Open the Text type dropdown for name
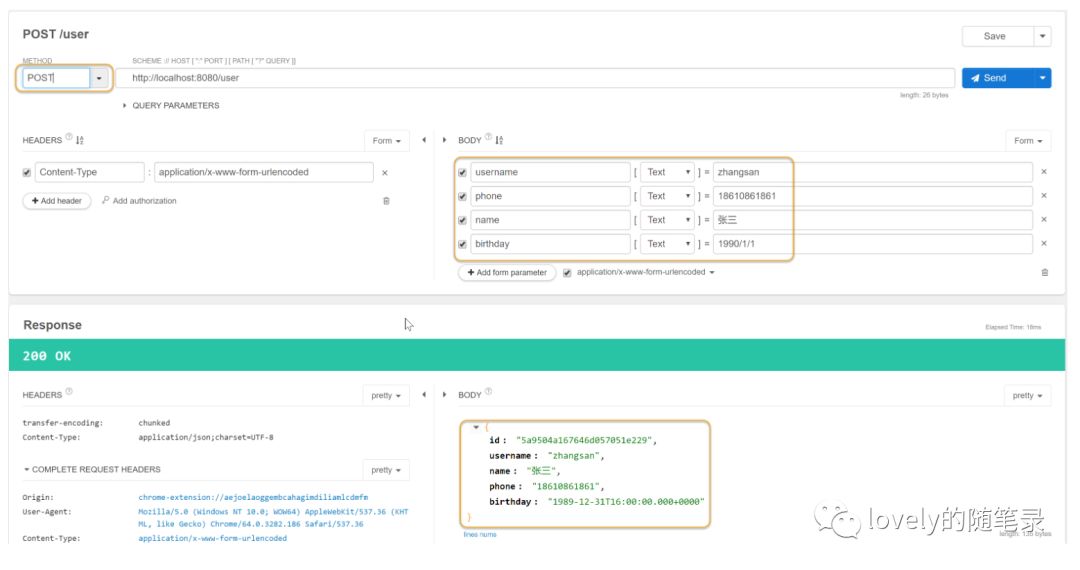Screen dimensions: 1080x570 [x=667, y=220]
